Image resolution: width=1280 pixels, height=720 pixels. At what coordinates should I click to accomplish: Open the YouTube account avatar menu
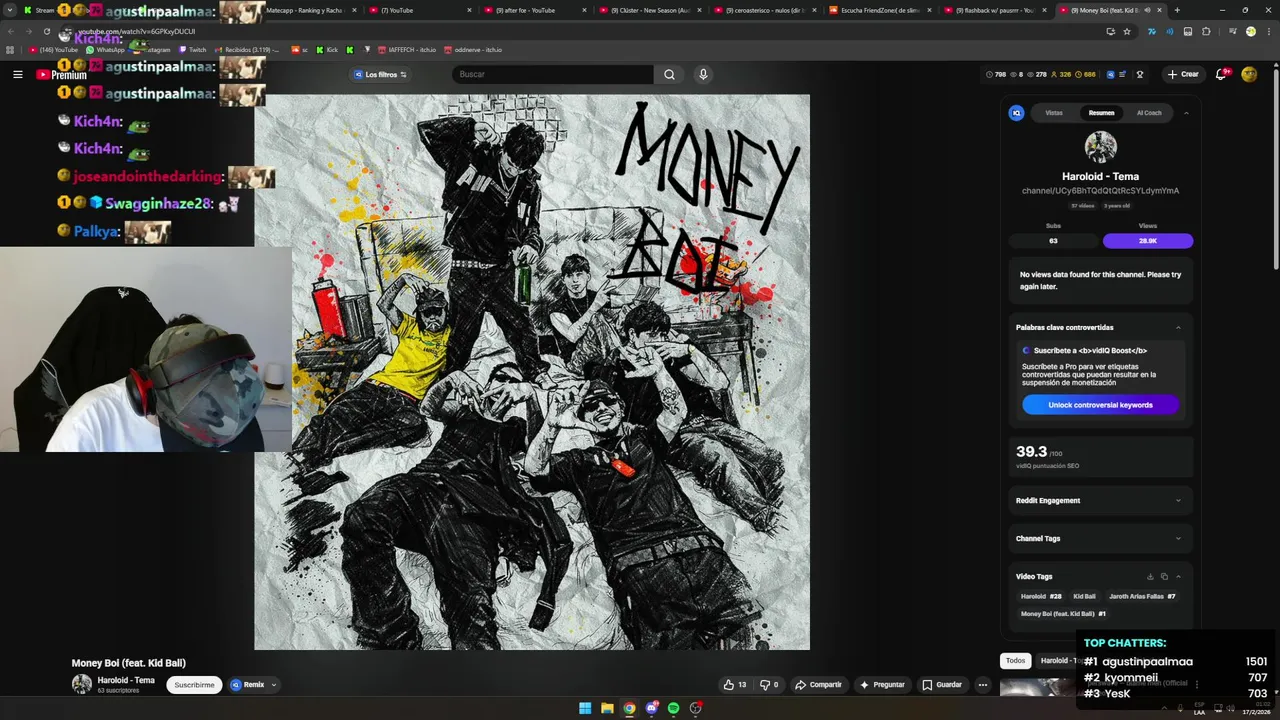click(1249, 74)
